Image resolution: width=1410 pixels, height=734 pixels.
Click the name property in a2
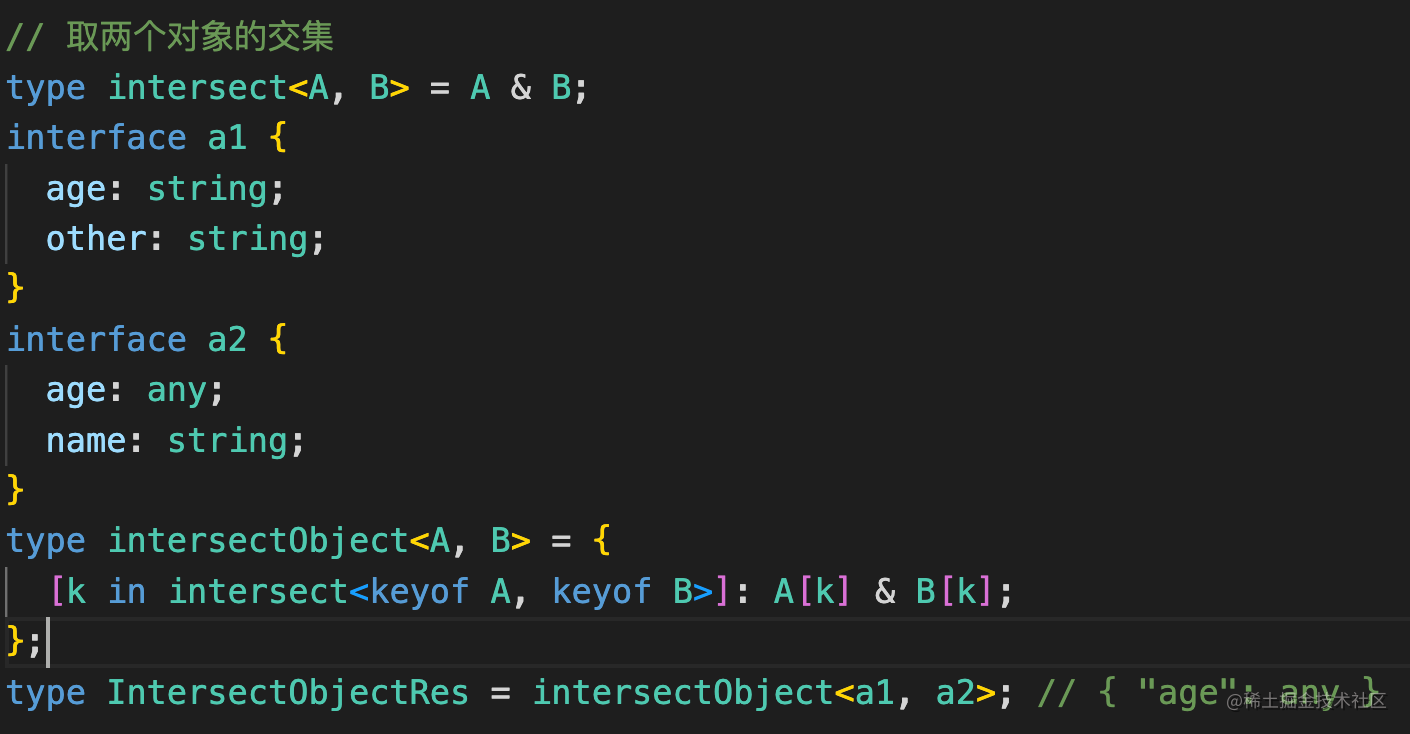(85, 441)
